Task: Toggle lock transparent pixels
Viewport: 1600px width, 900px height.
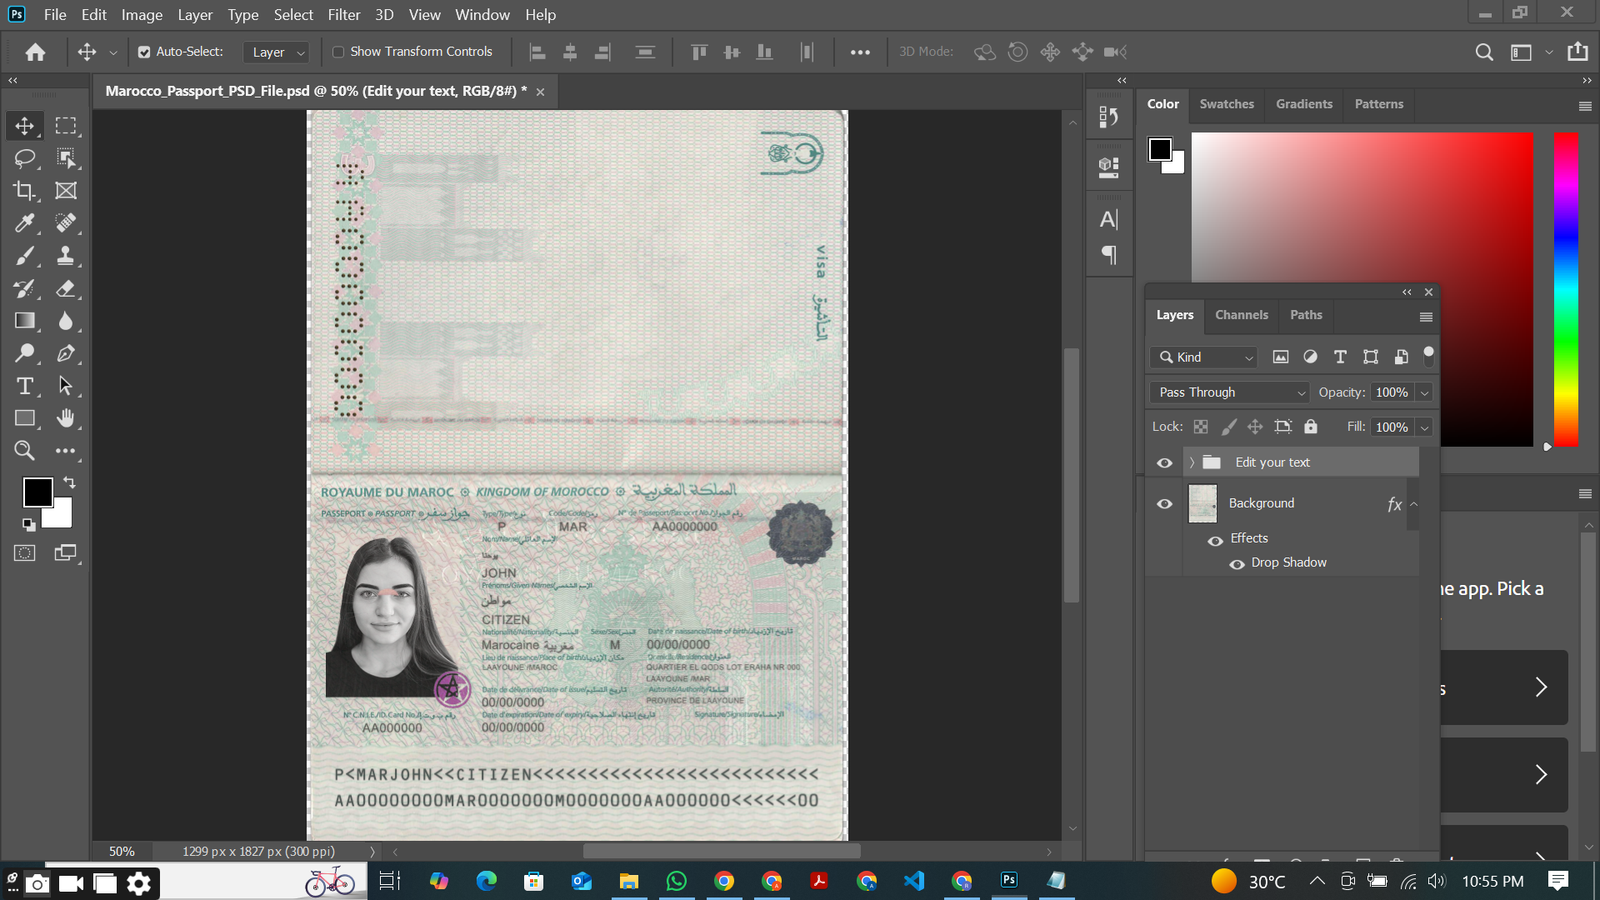Action: point(1201,427)
